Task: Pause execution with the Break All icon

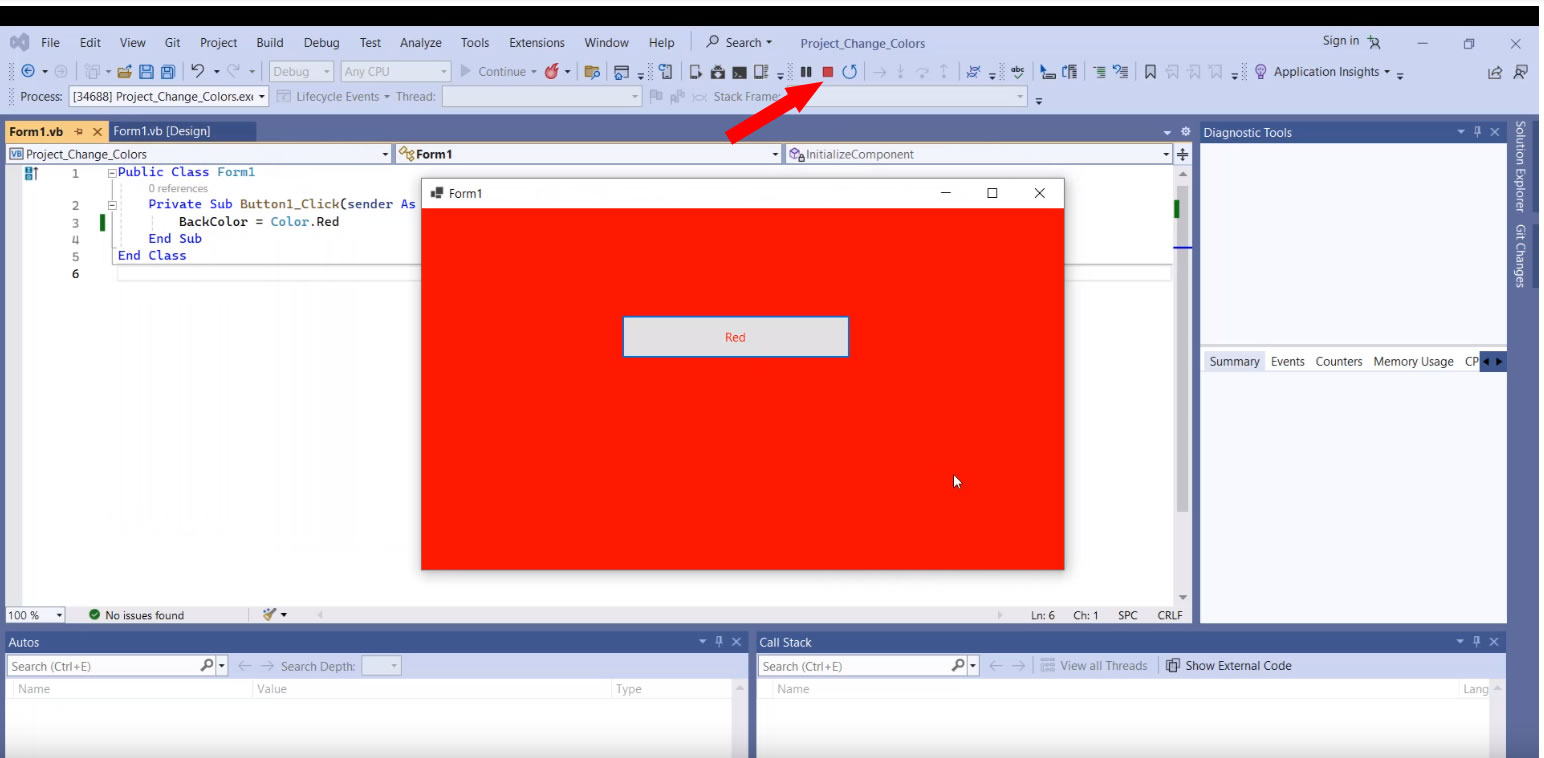Action: point(805,72)
